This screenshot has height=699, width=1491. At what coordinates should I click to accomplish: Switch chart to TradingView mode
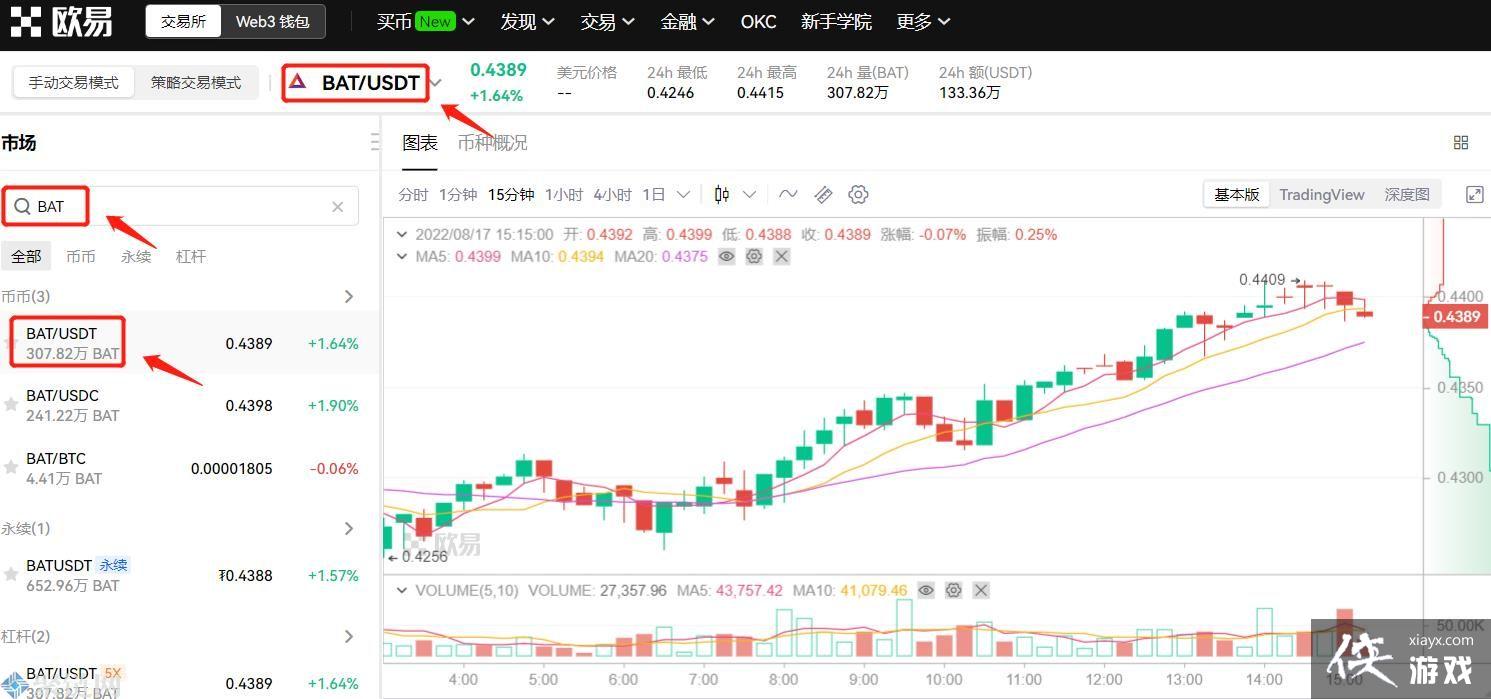[1321, 194]
